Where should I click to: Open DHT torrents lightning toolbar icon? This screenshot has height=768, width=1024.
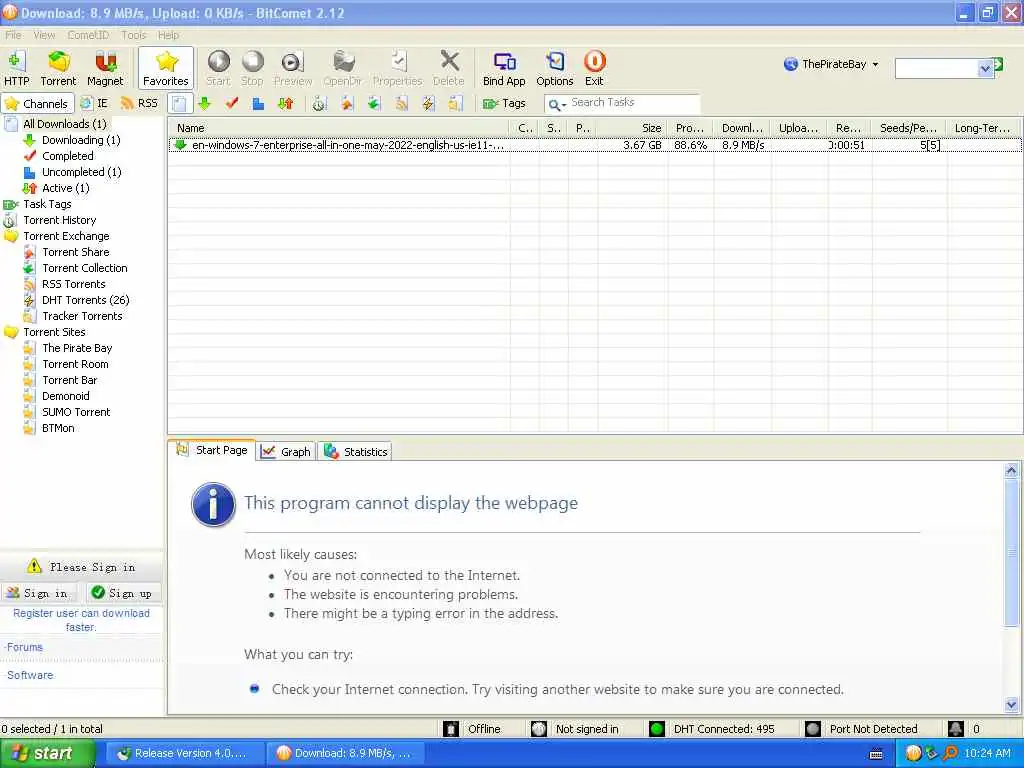(x=428, y=103)
